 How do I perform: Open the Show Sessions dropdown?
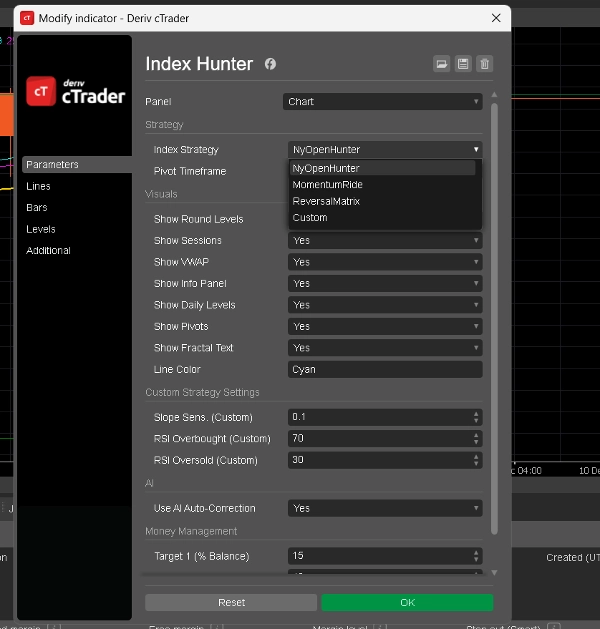pos(385,240)
